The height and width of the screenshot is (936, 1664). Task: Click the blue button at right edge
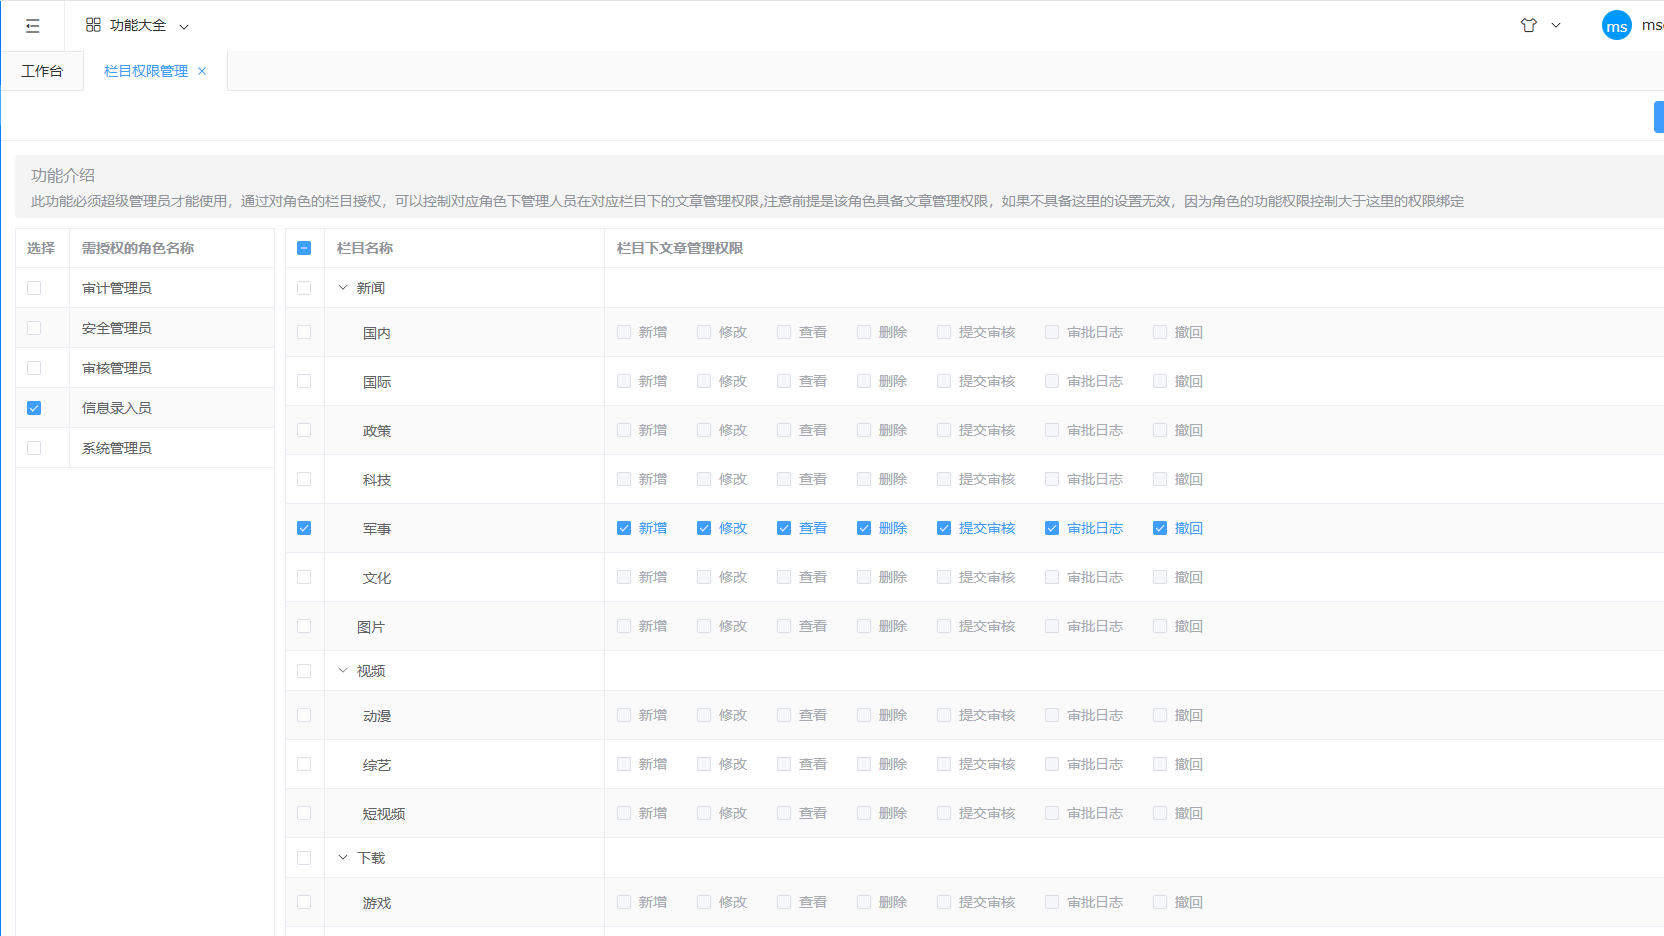pos(1658,117)
